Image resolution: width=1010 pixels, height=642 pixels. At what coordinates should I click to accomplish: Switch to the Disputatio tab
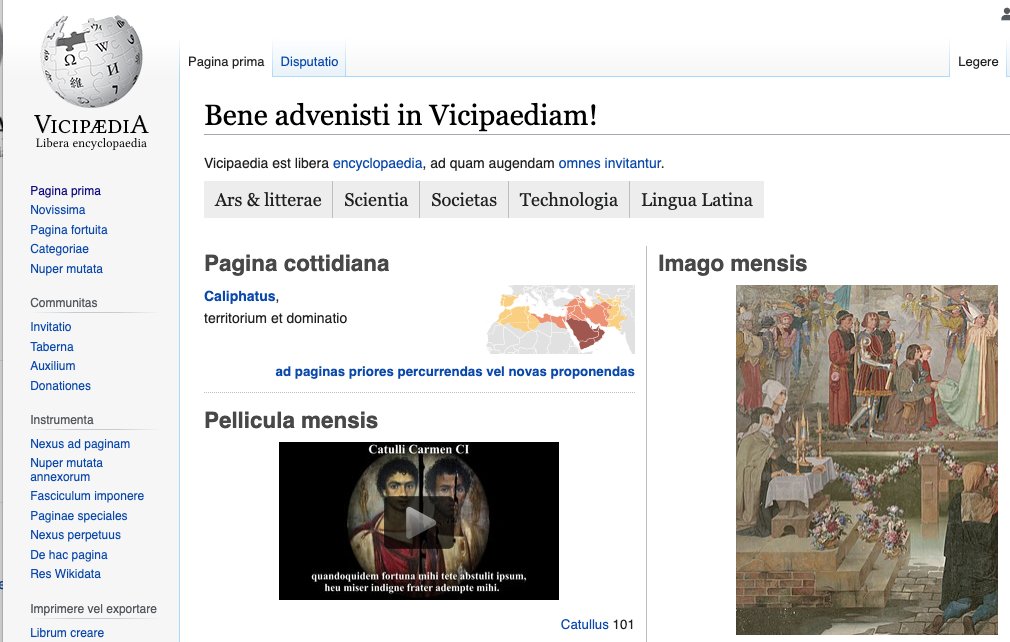(309, 61)
